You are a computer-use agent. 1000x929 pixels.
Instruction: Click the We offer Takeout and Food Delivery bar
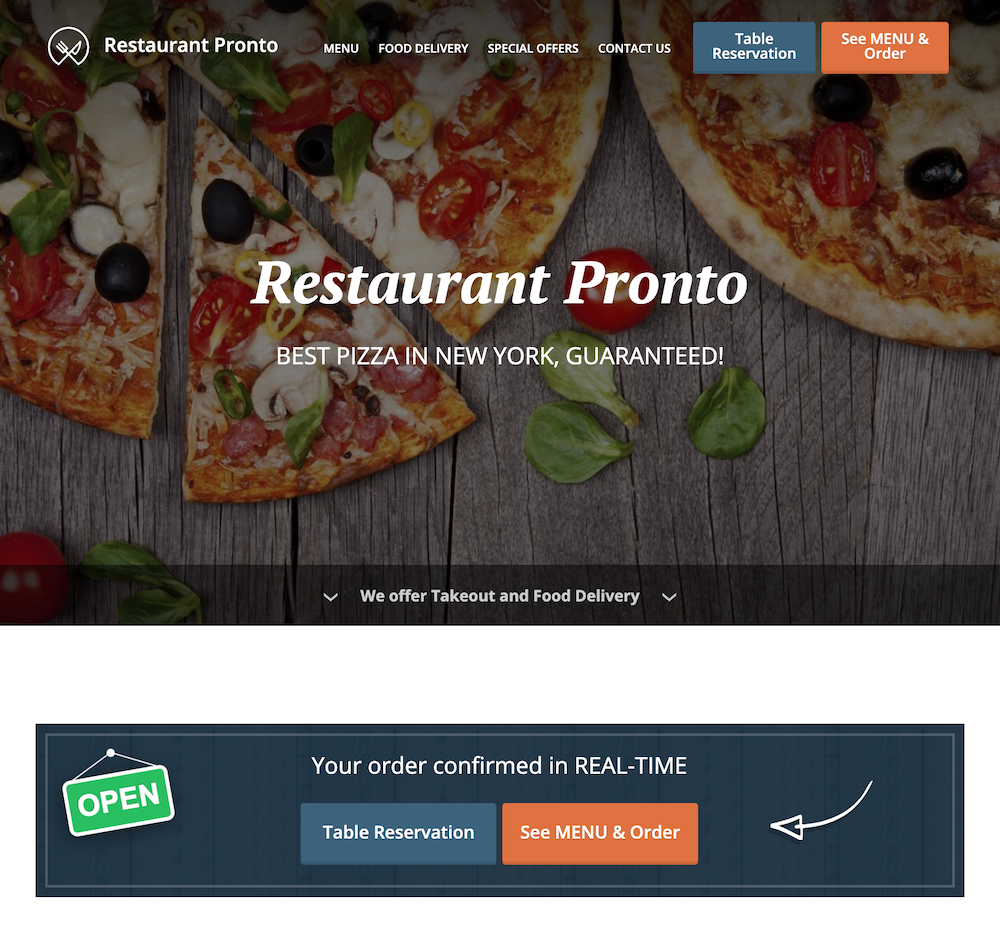point(499,594)
